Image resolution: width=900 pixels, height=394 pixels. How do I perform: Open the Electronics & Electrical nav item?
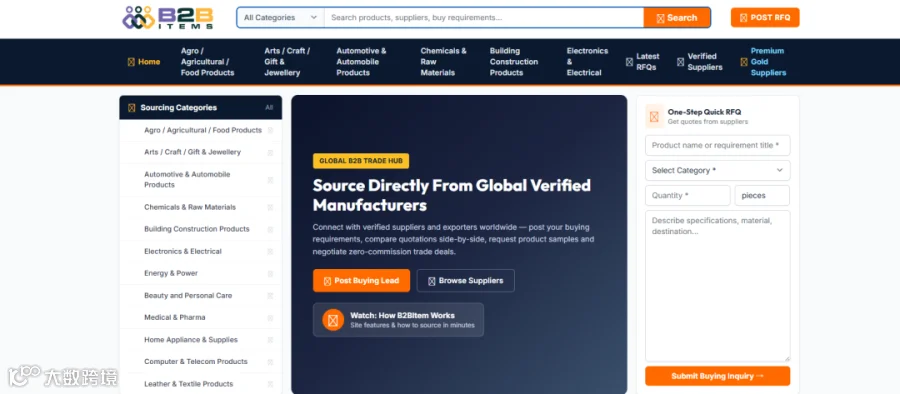587,62
